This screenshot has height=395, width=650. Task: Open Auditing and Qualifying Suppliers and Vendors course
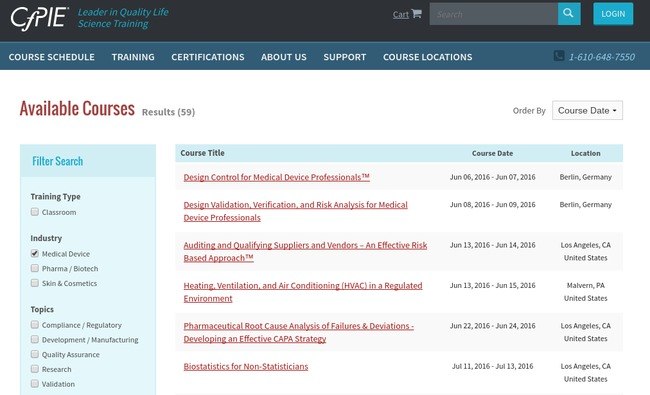coord(305,252)
